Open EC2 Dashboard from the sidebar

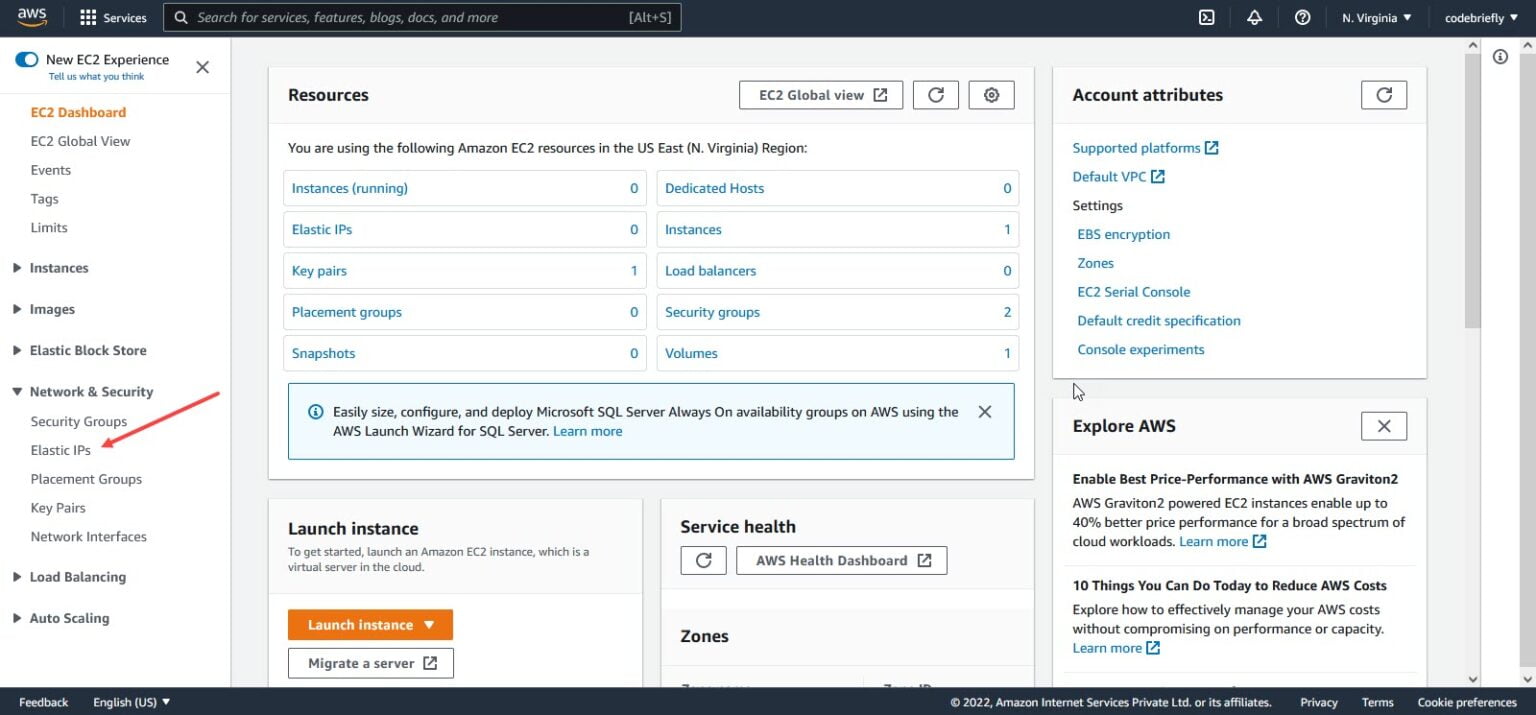(76, 112)
